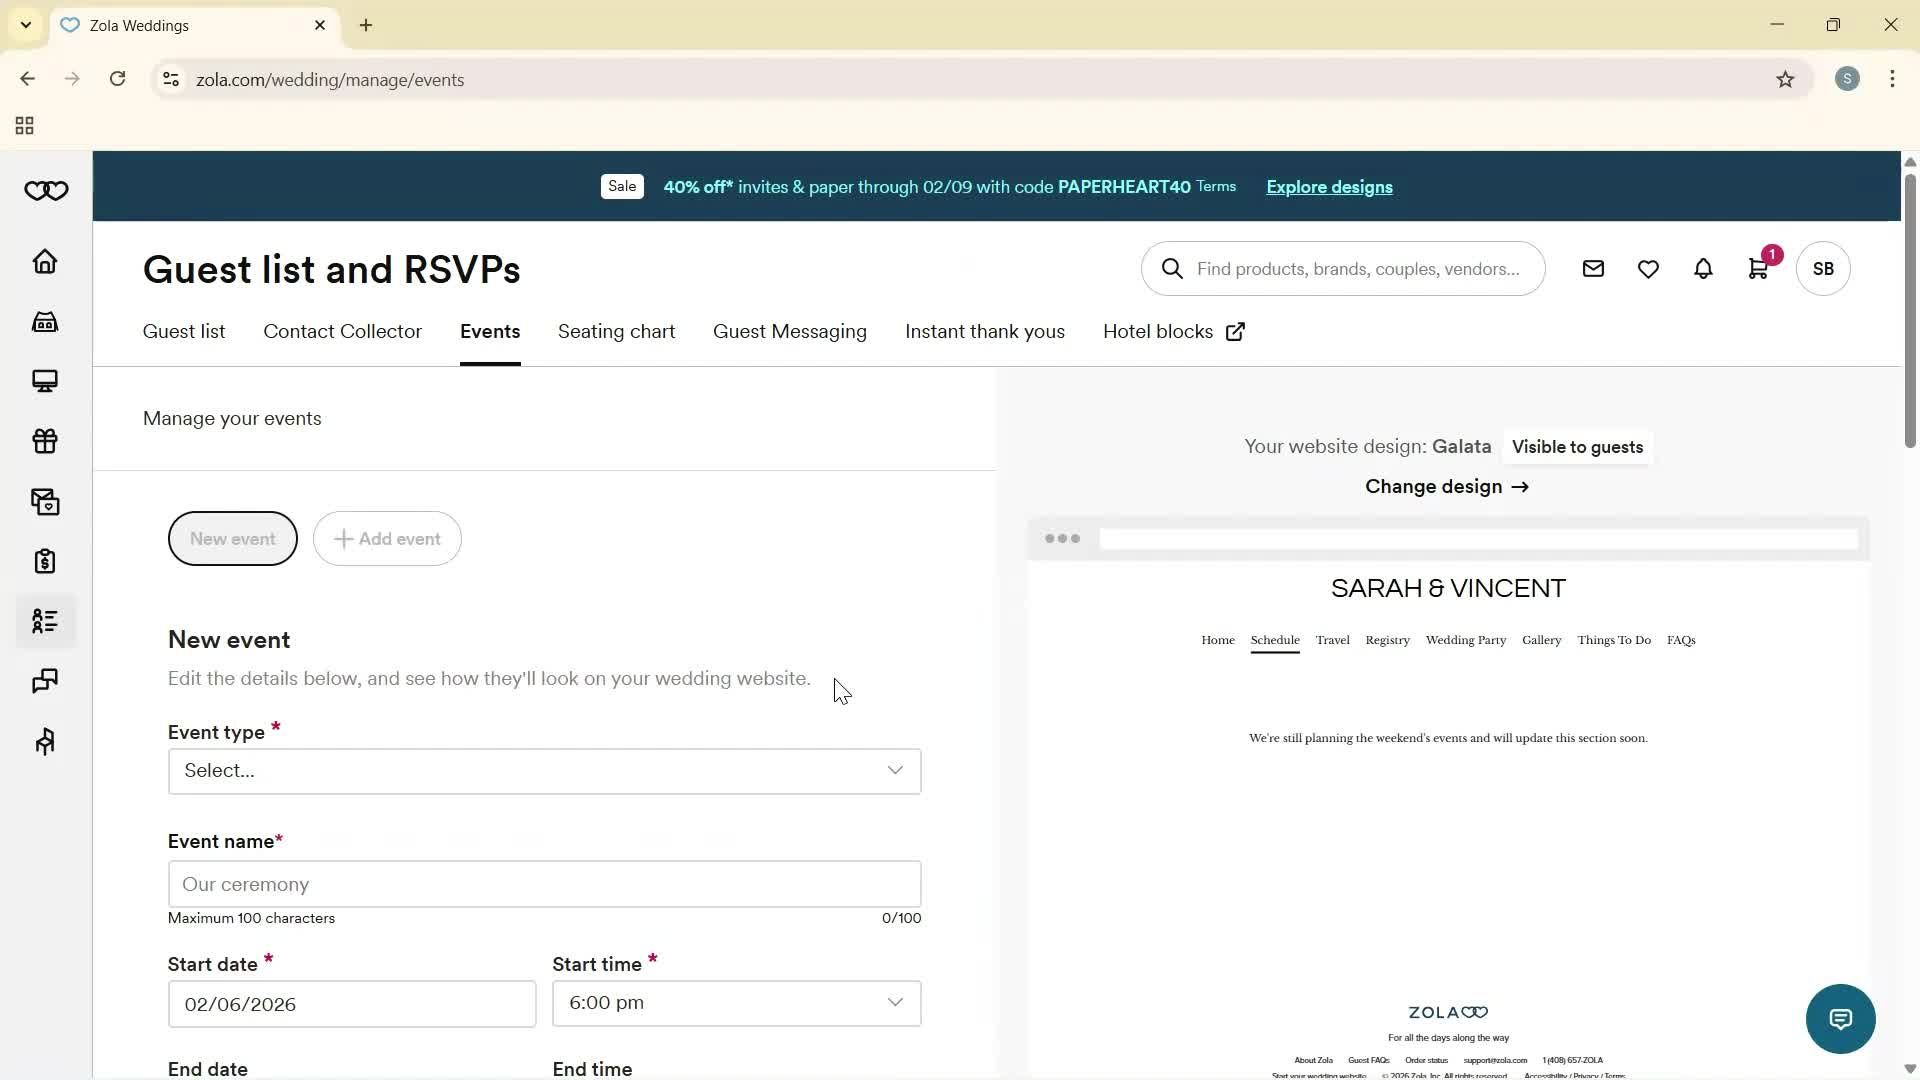The height and width of the screenshot is (1080, 1920).
Task: Click the Change design link
Action: coord(1446,486)
